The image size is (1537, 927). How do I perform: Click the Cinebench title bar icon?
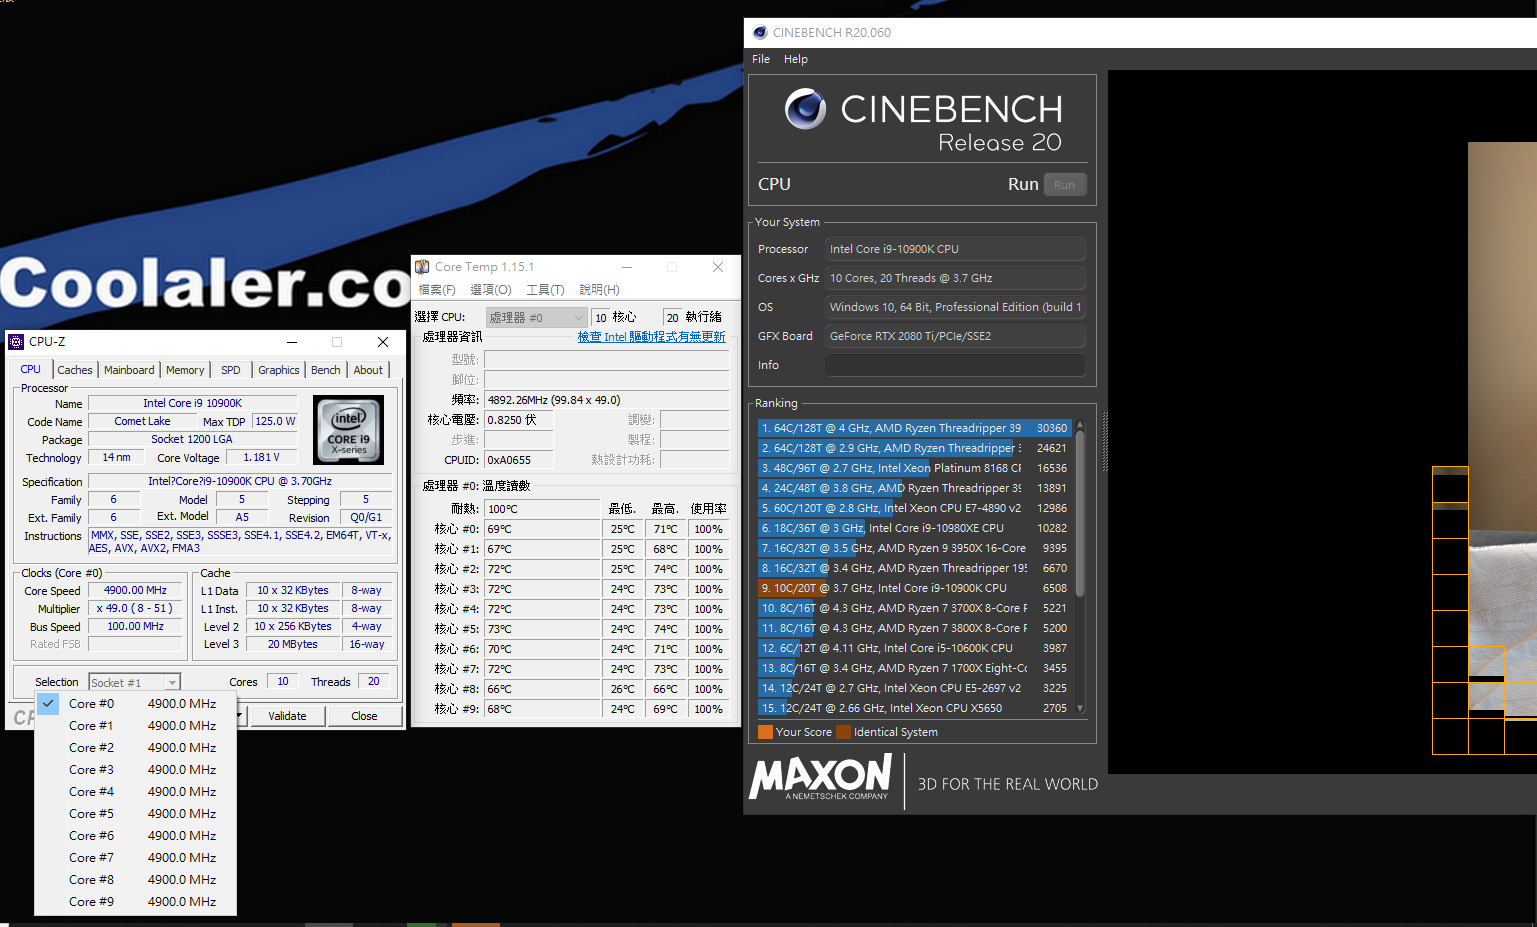point(760,32)
